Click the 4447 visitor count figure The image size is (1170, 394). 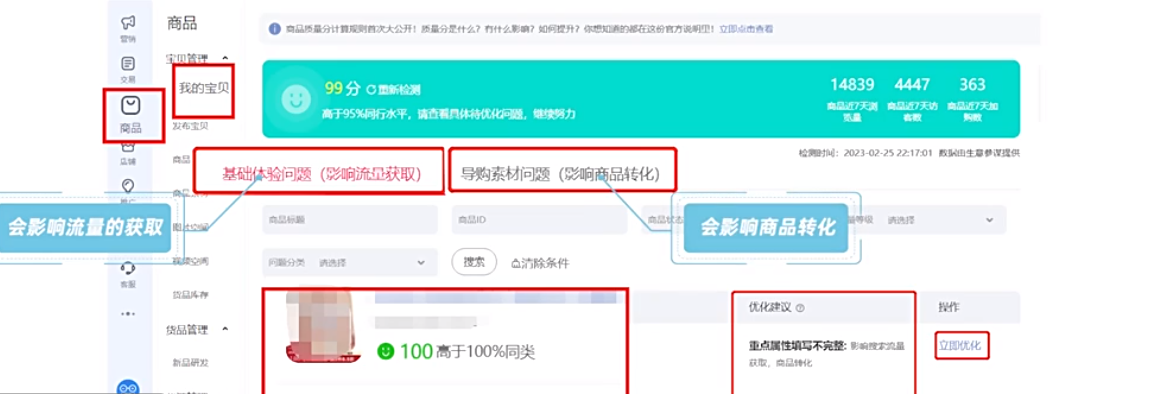912,84
